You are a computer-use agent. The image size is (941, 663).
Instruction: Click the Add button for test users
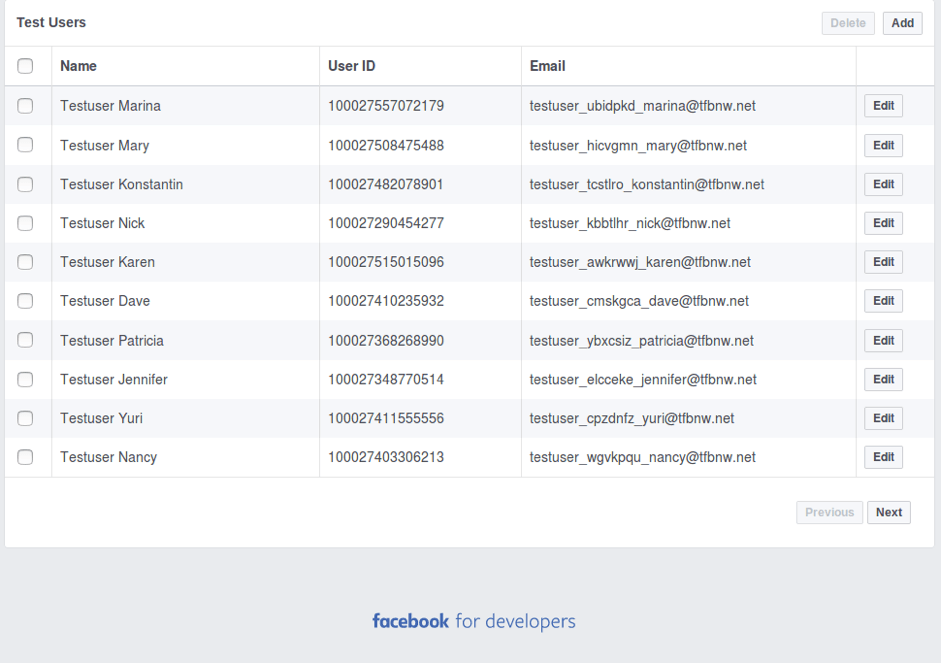[902, 23]
